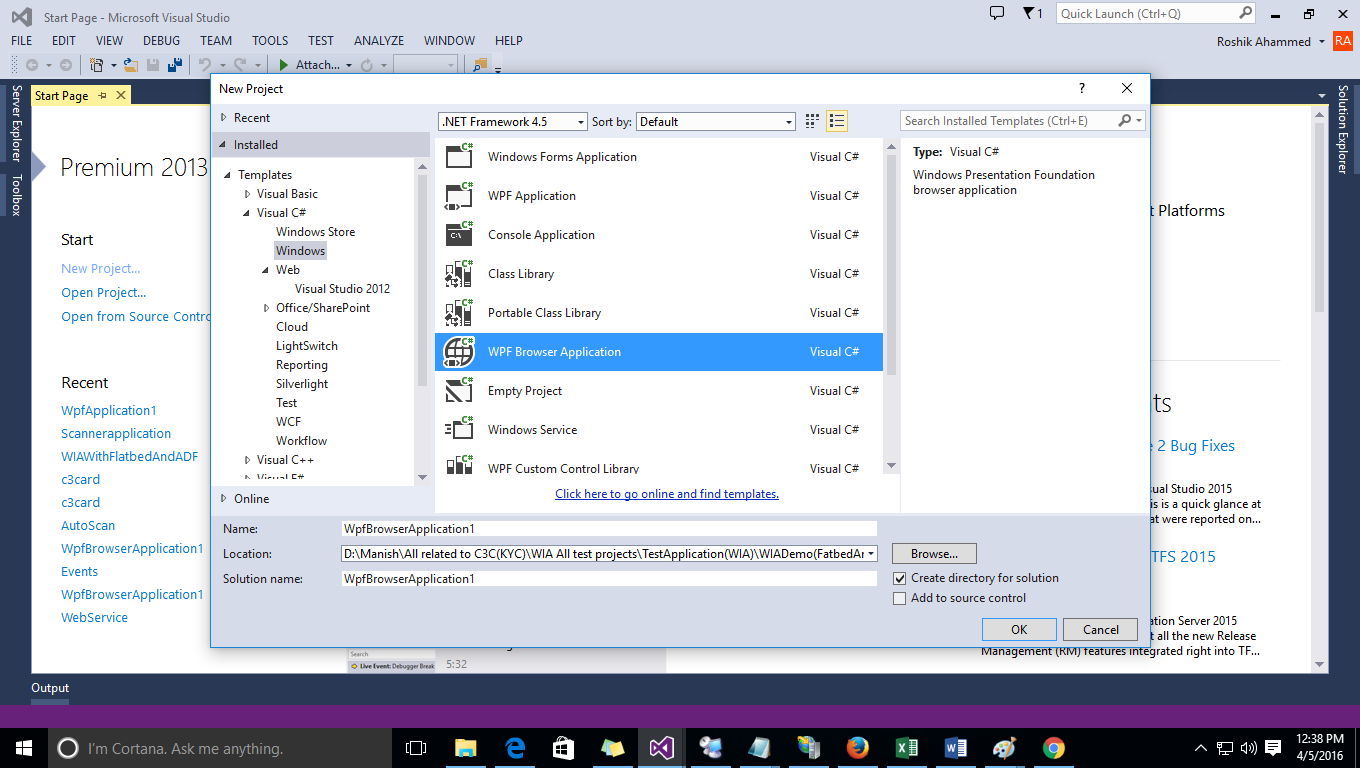The image size is (1360, 768).
Task: Follow the link to find templates online
Action: point(666,493)
